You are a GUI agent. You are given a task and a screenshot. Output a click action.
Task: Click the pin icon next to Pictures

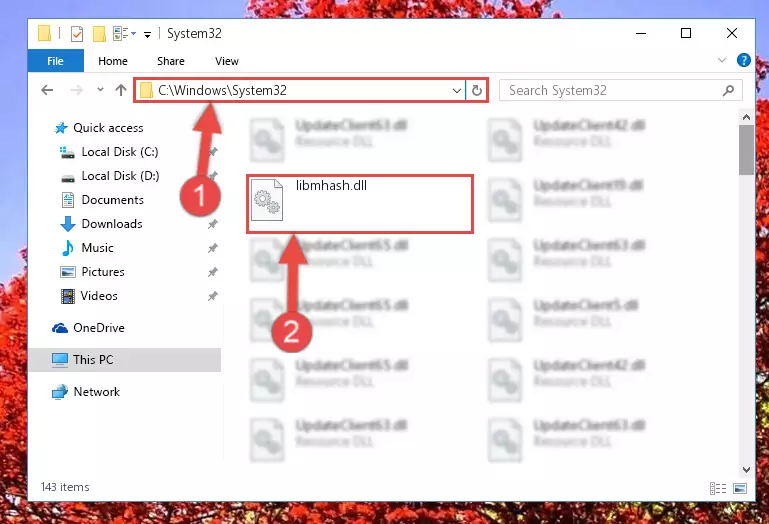pyautogui.click(x=212, y=272)
